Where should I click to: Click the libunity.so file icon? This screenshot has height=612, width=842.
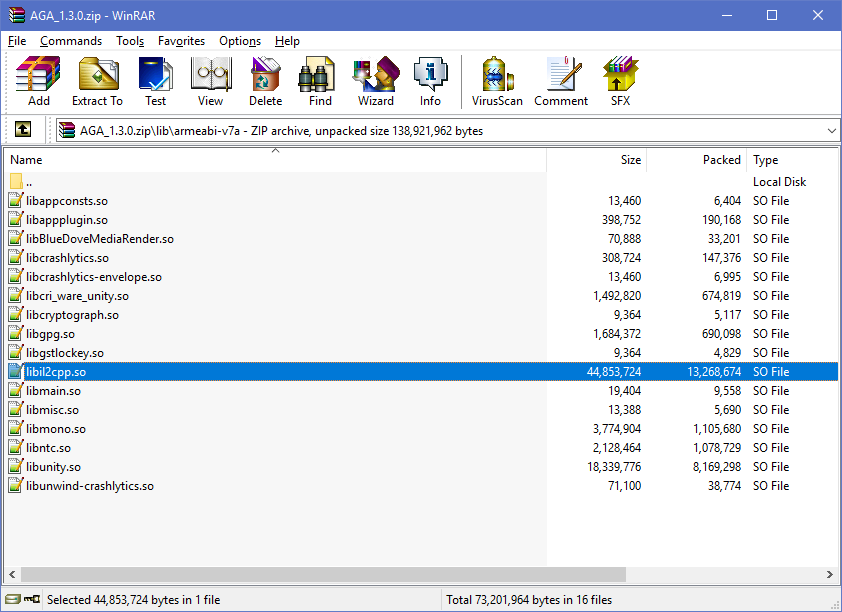16,467
